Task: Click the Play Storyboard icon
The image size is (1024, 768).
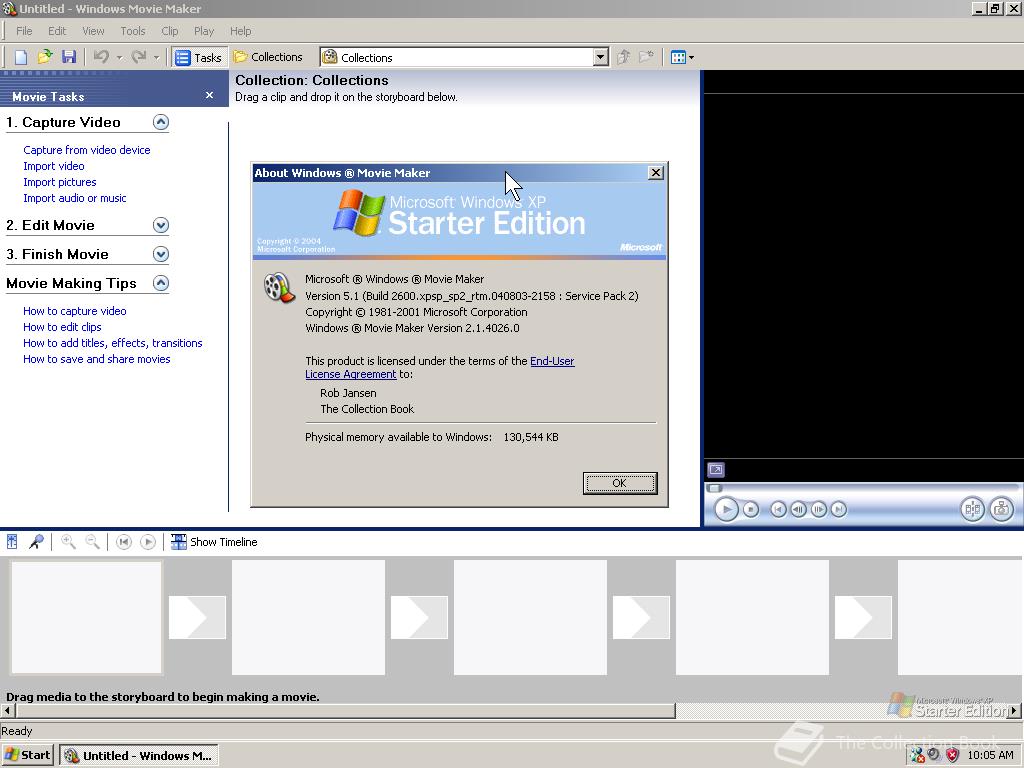Action: point(148,542)
